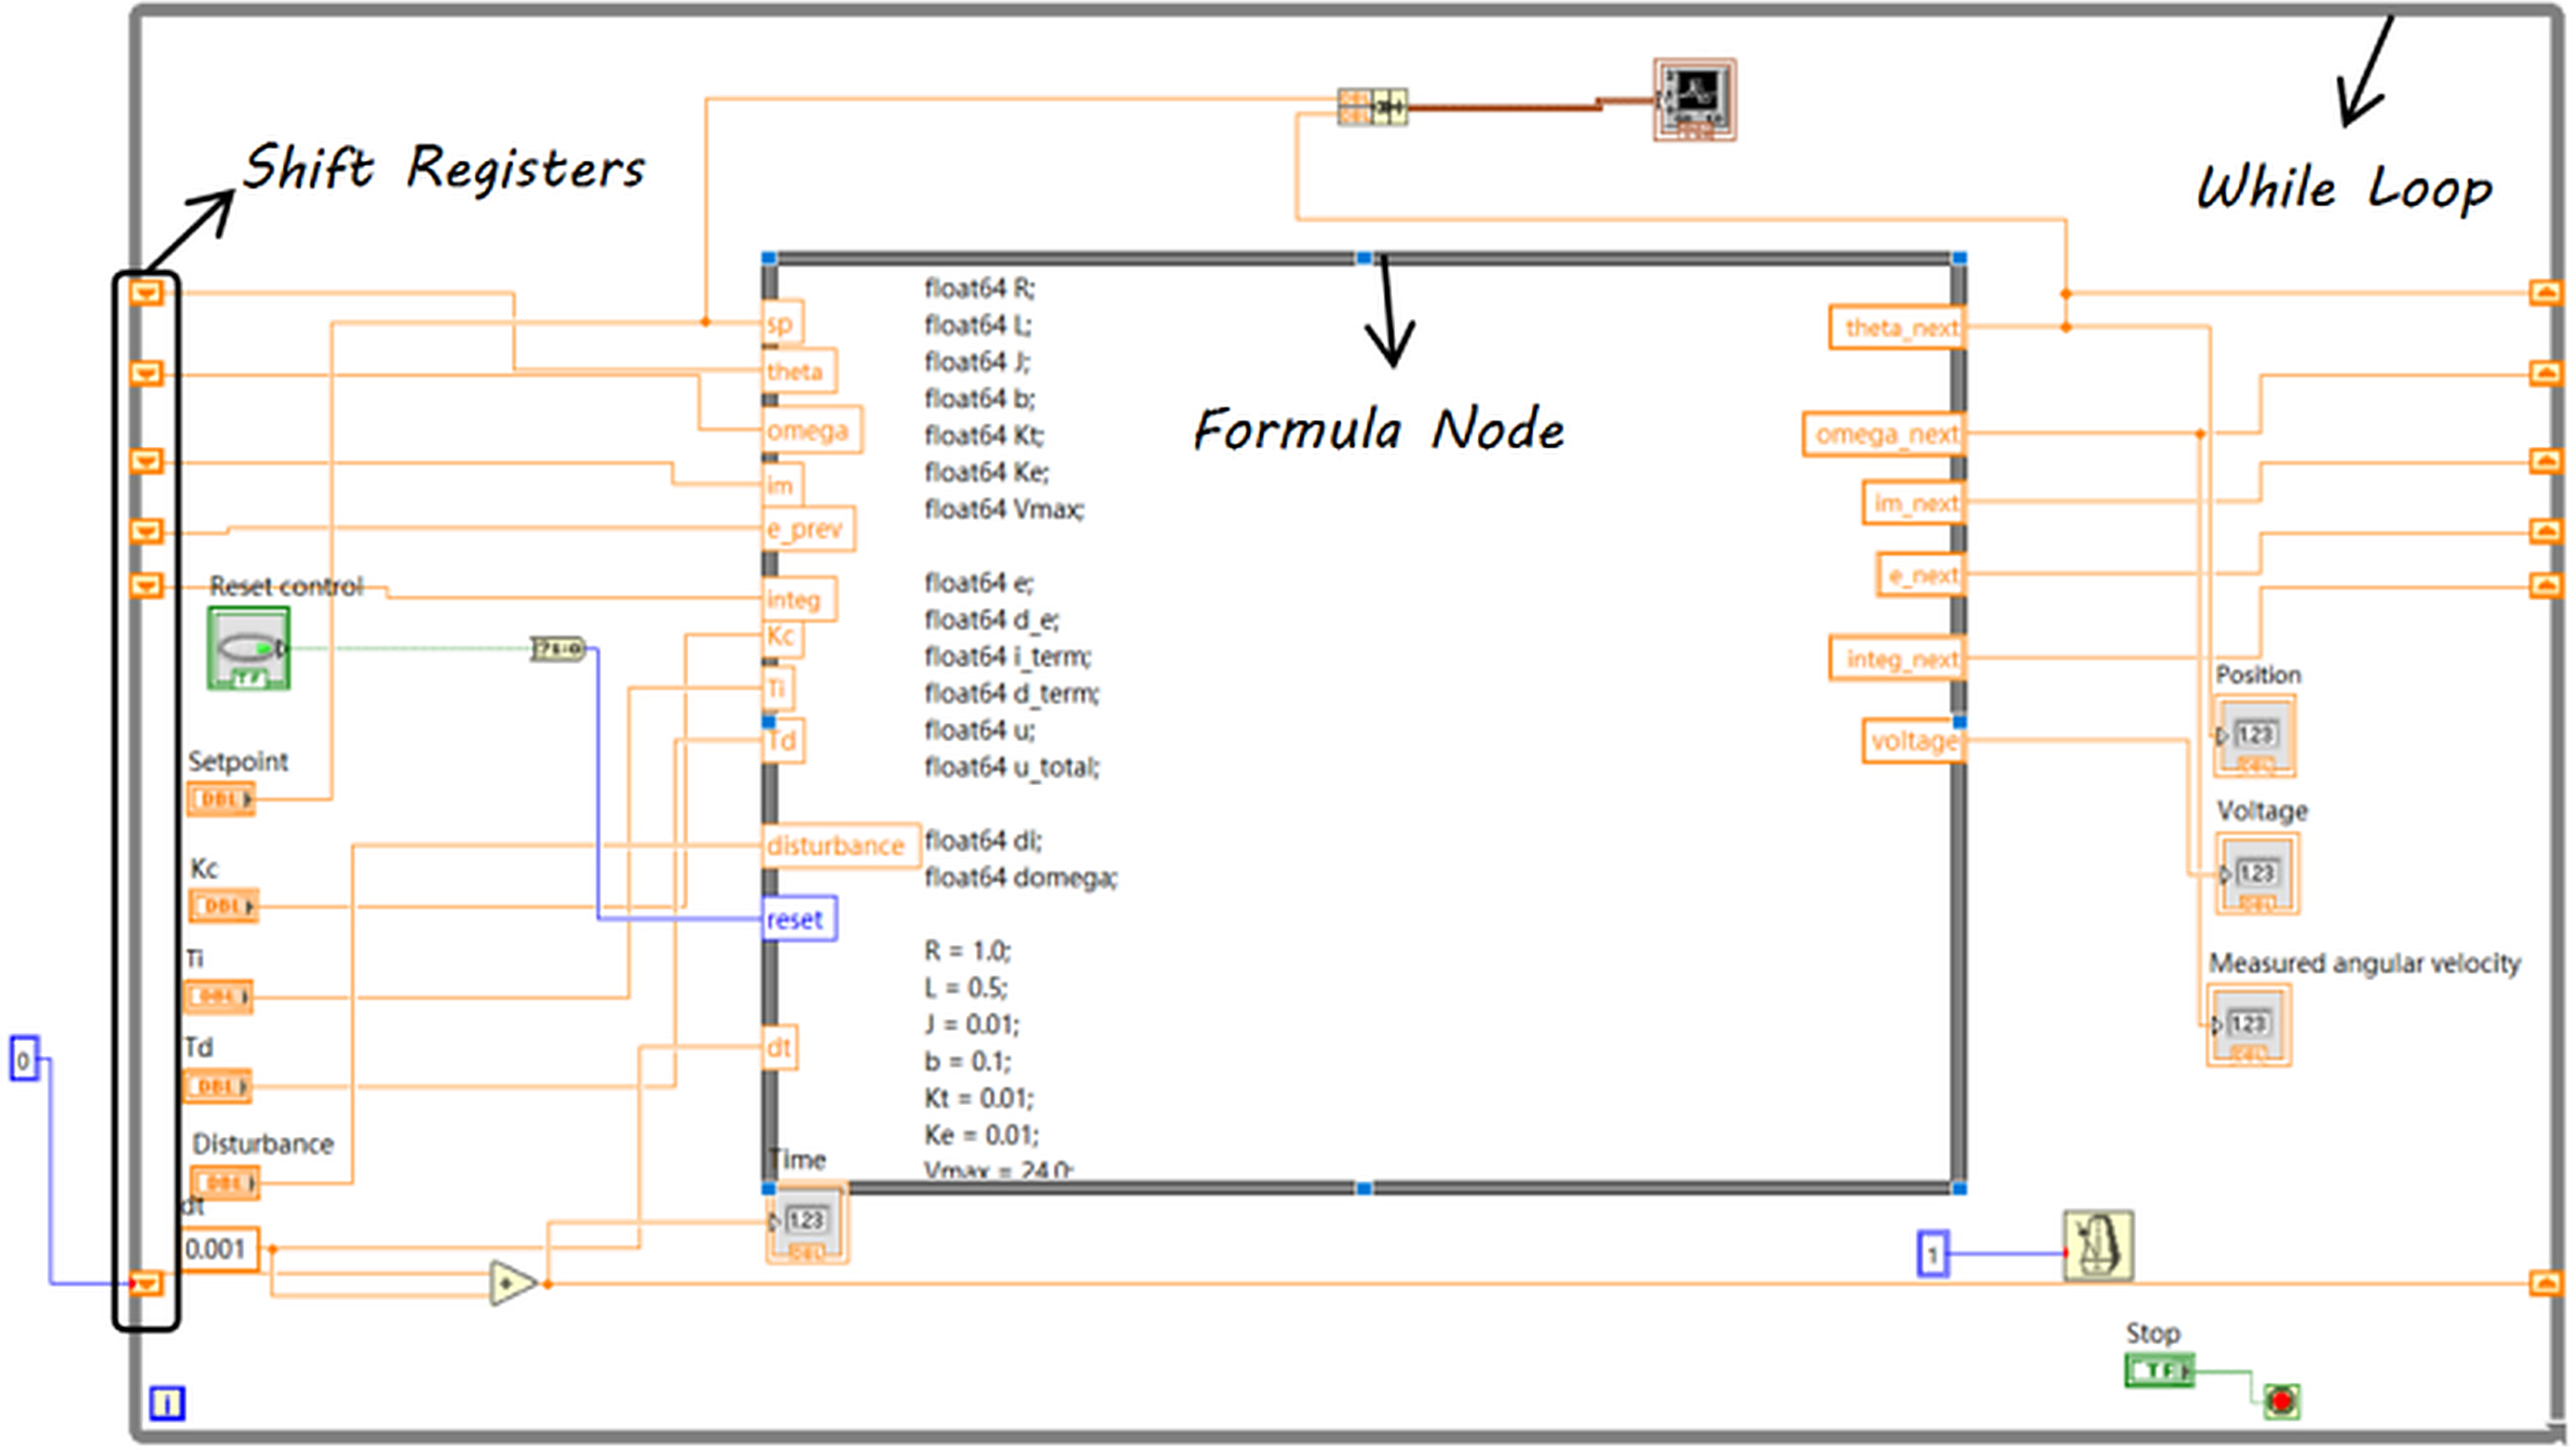Click the second left shift register terminal
The width and height of the screenshot is (2576, 1450).
click(x=147, y=374)
